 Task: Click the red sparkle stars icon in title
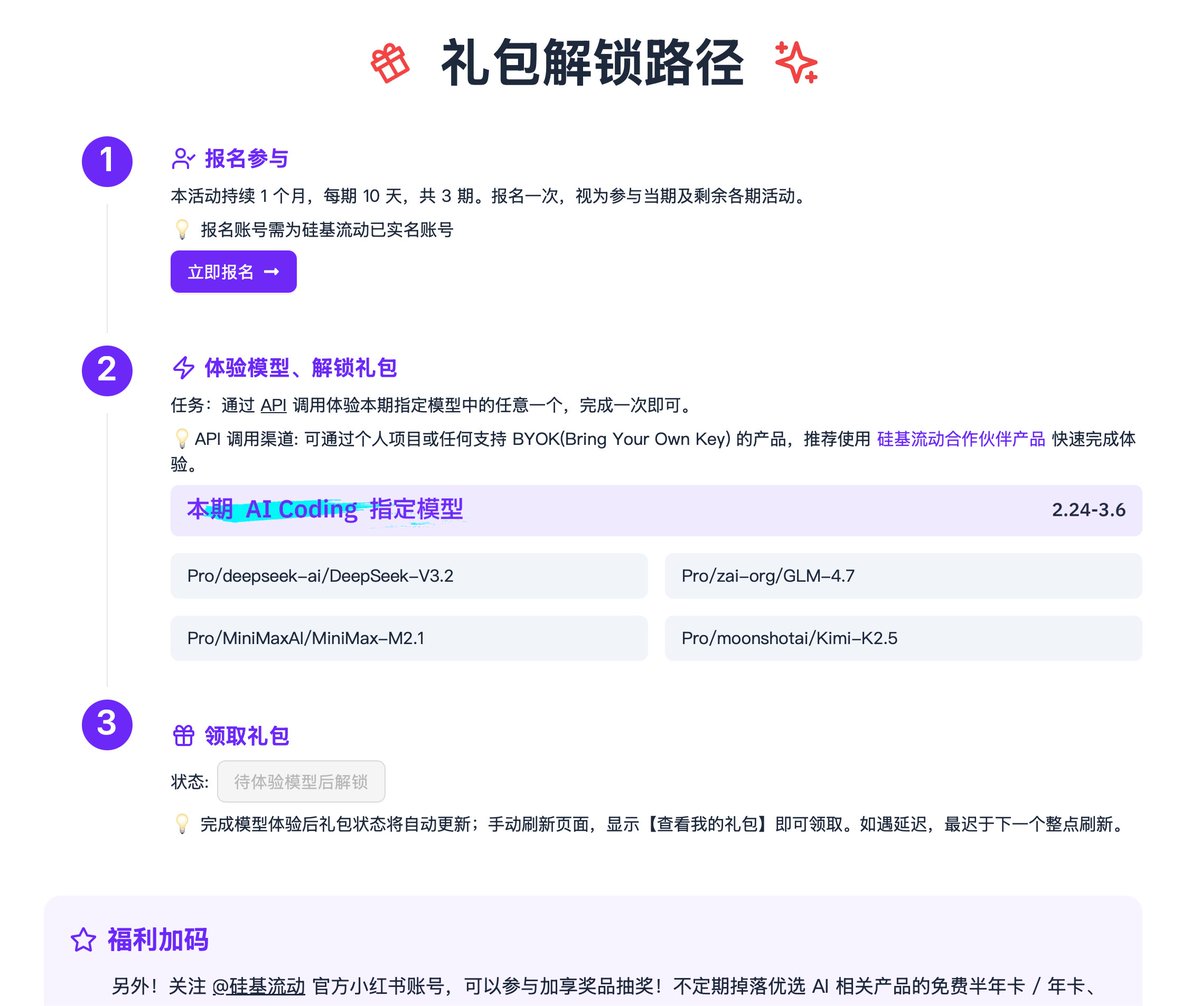tap(797, 62)
